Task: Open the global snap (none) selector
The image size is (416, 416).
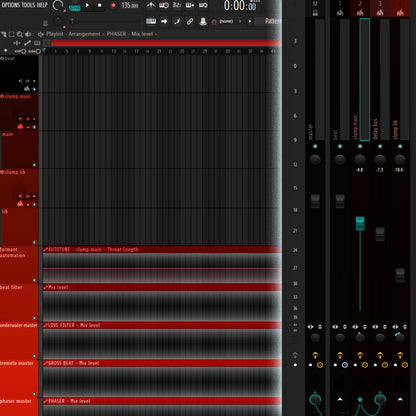Action: click(227, 21)
